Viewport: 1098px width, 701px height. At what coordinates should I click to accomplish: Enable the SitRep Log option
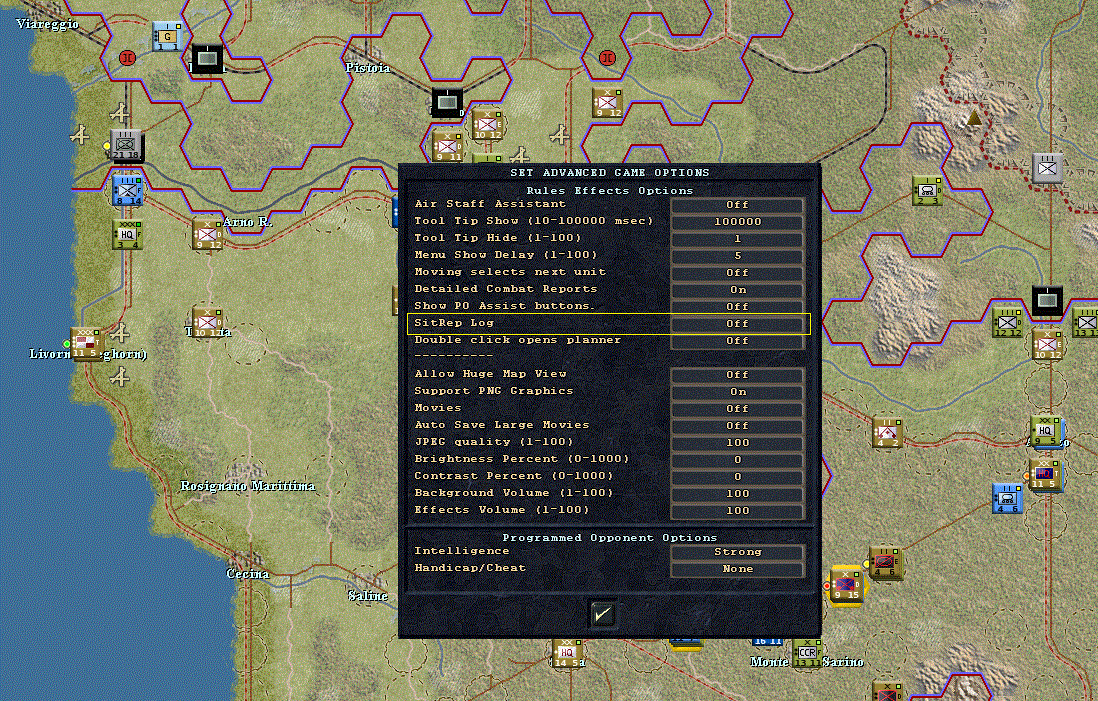(737, 324)
